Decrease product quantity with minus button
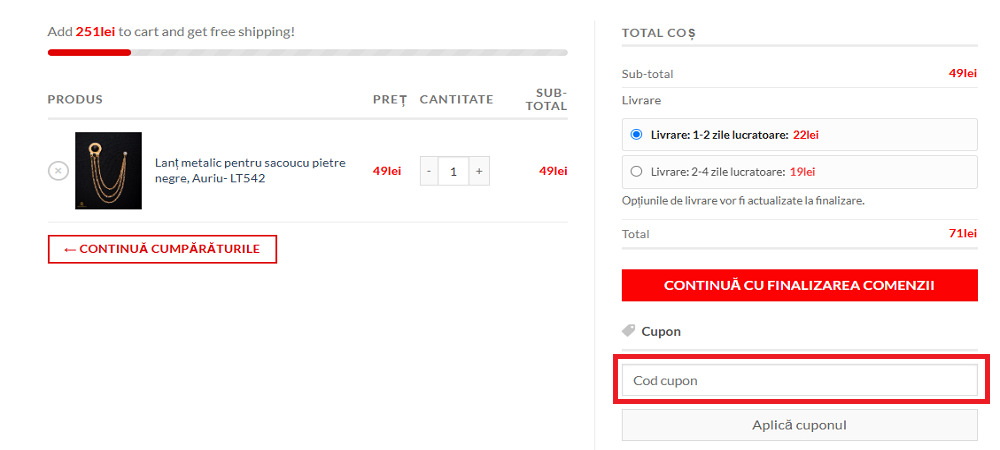Screen dimensions: 1000x450 pos(429,171)
